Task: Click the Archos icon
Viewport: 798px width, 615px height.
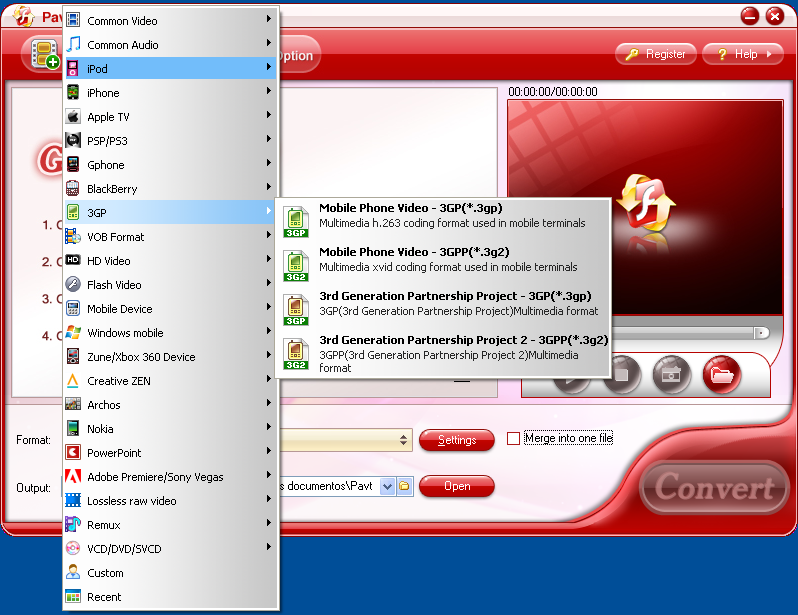Action: 73,404
